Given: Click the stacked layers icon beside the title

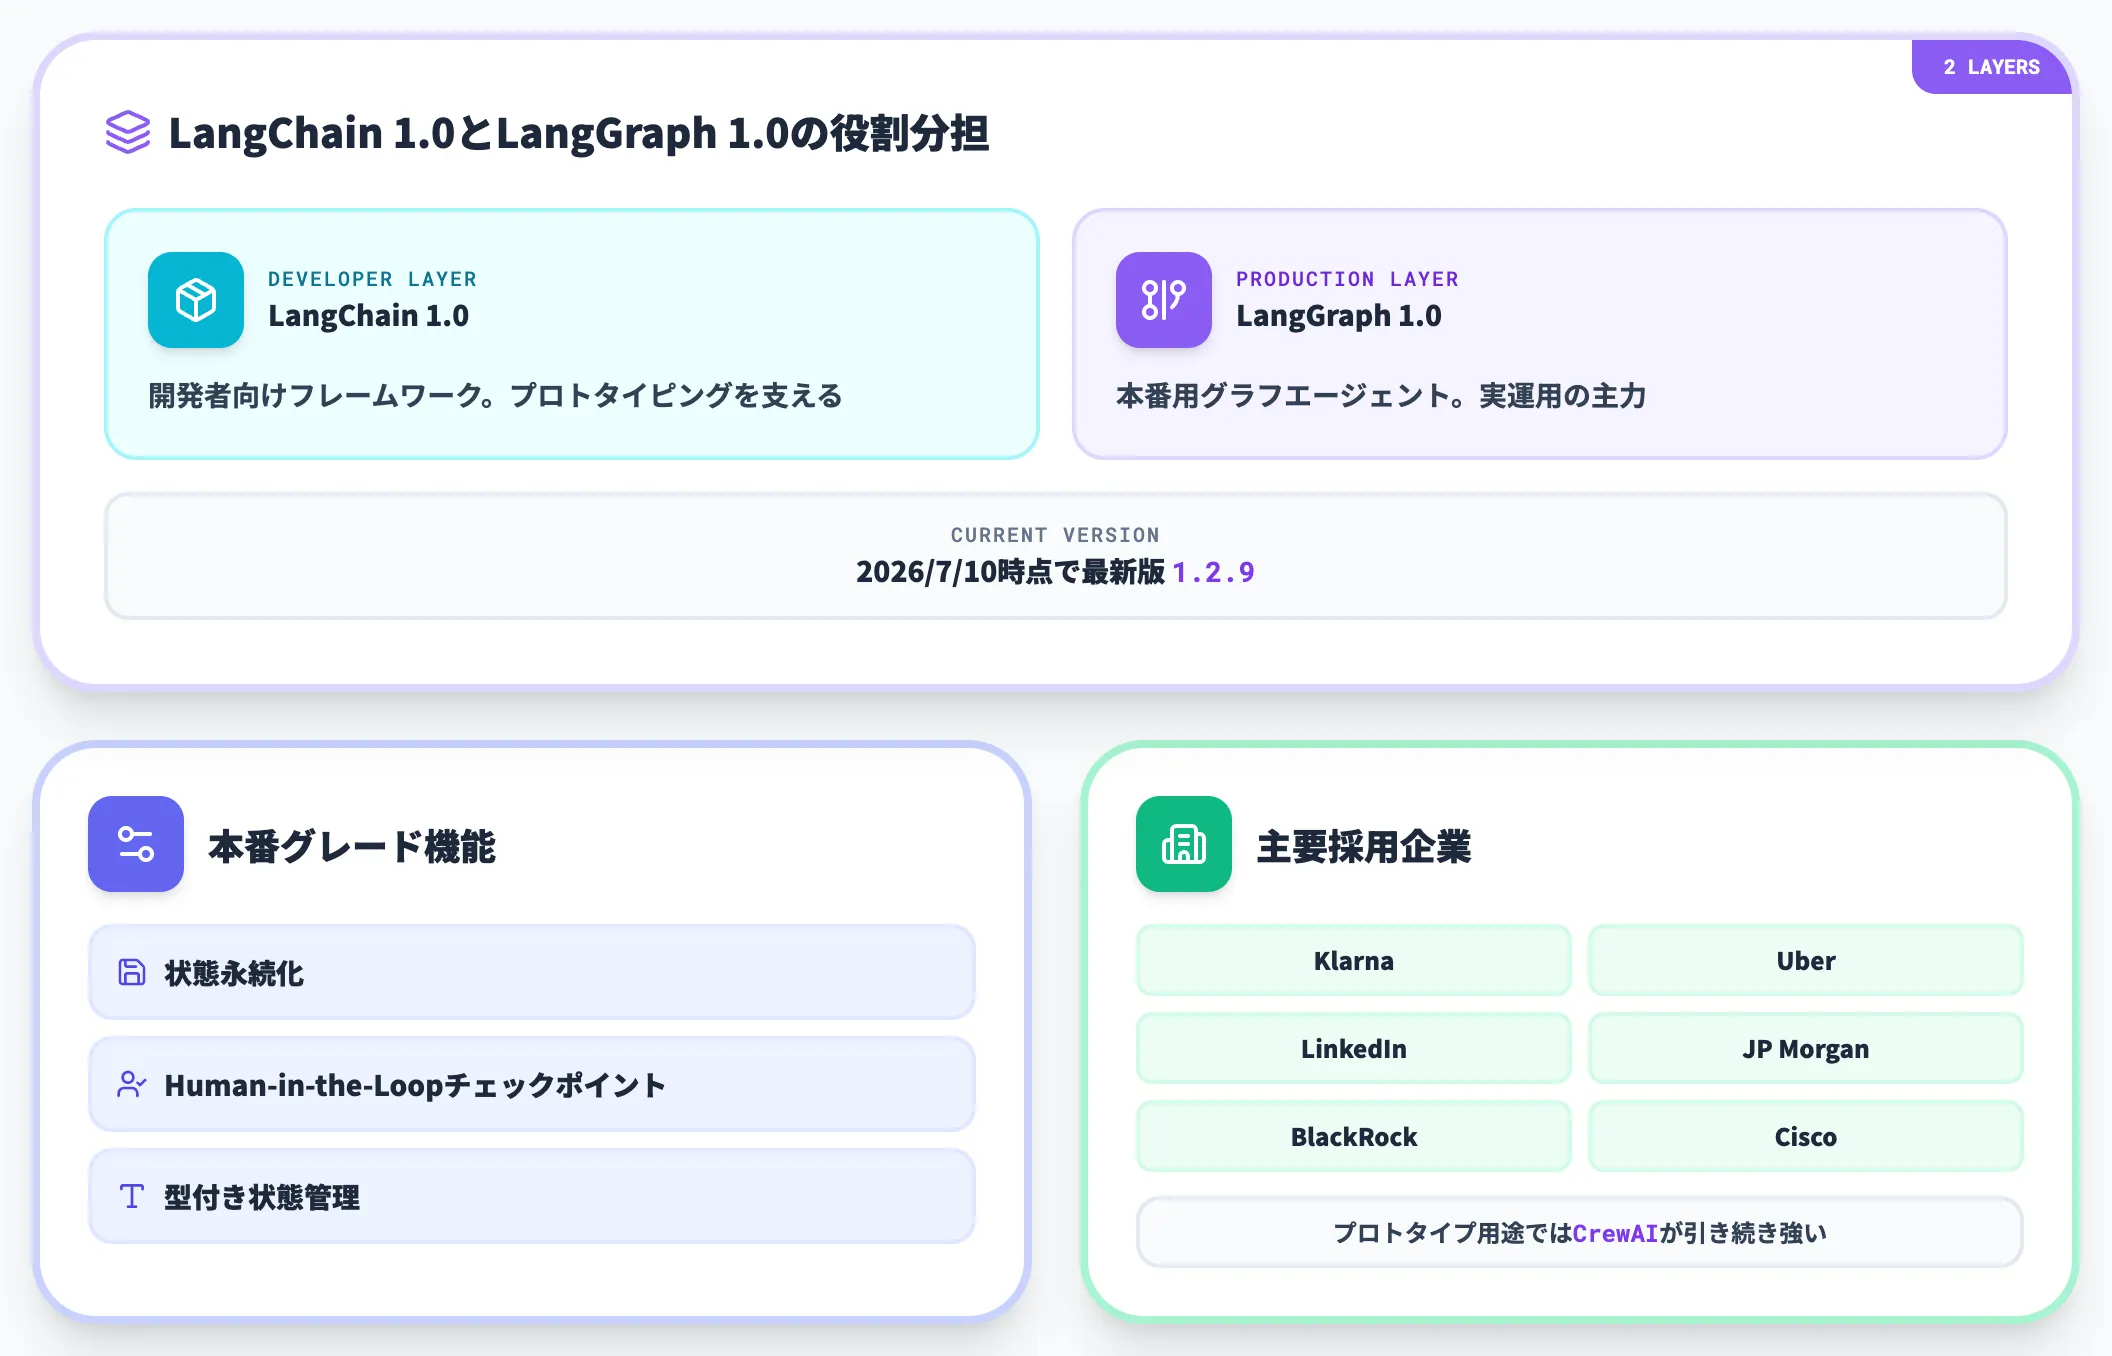Looking at the screenshot, I should pos(128,132).
